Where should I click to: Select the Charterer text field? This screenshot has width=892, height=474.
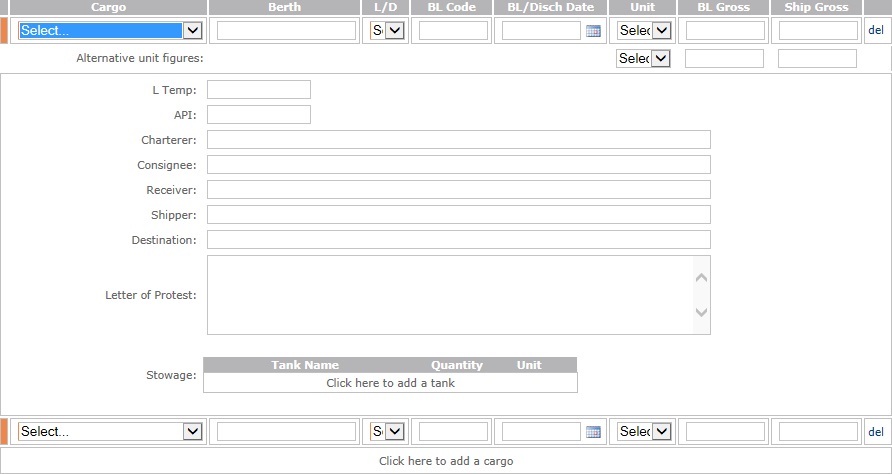tap(458, 140)
